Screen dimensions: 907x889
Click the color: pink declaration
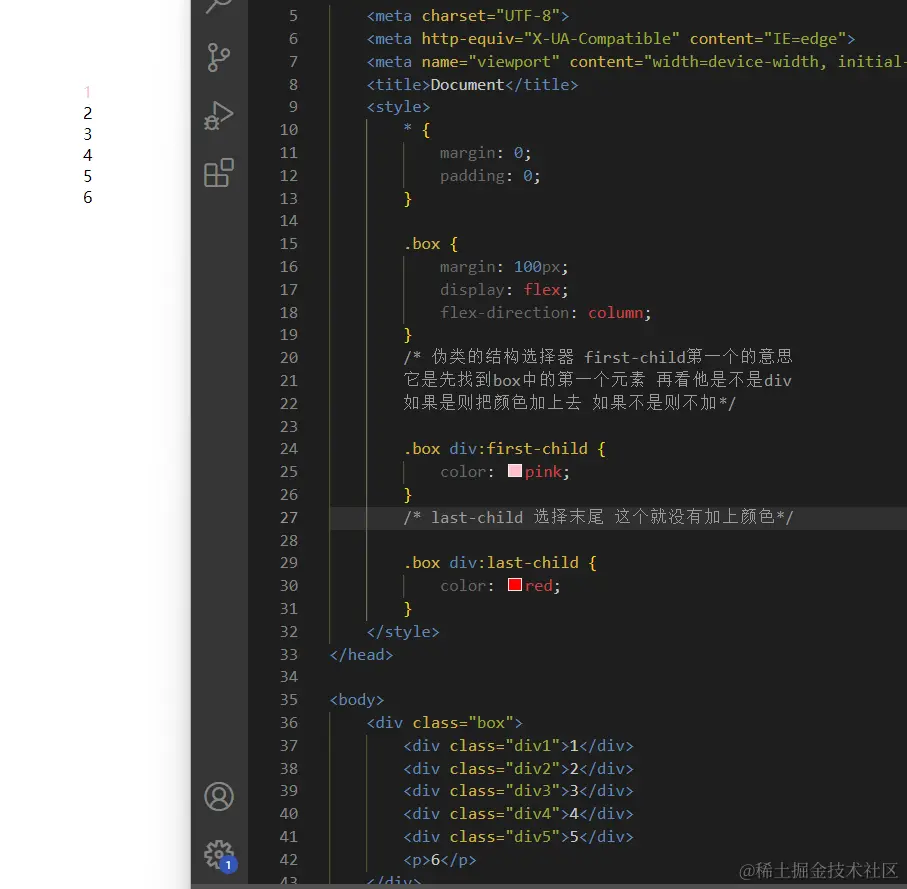(x=504, y=472)
